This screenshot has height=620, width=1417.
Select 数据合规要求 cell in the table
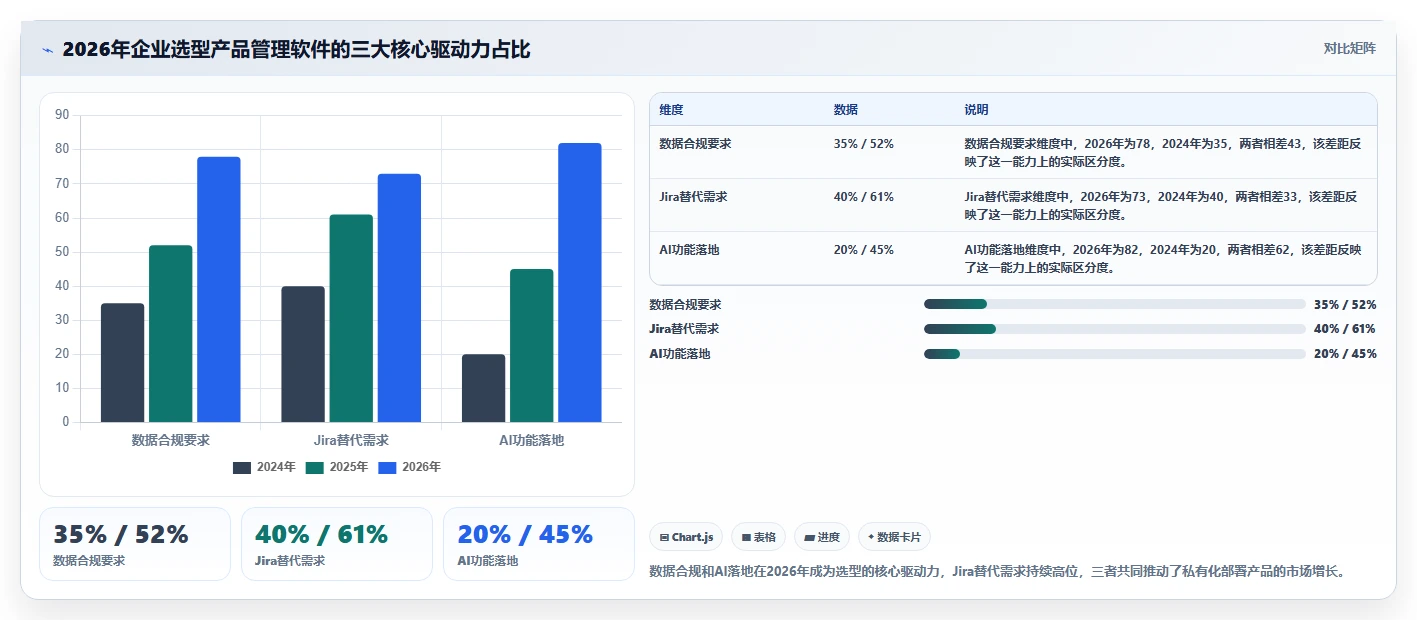[696, 144]
